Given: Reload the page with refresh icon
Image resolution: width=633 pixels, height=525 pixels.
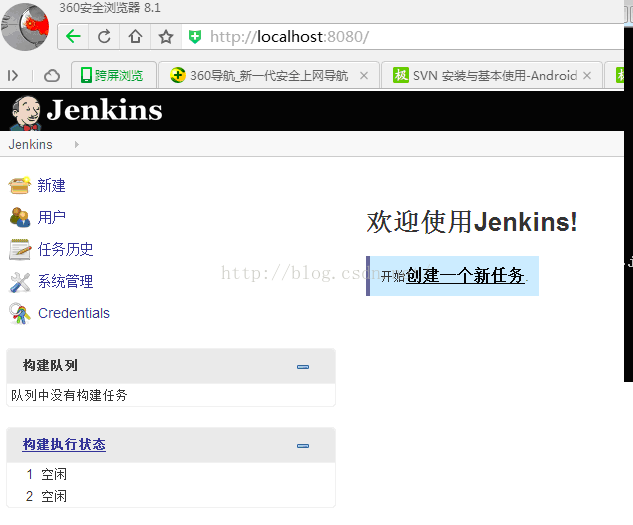Looking at the screenshot, I should (x=104, y=37).
